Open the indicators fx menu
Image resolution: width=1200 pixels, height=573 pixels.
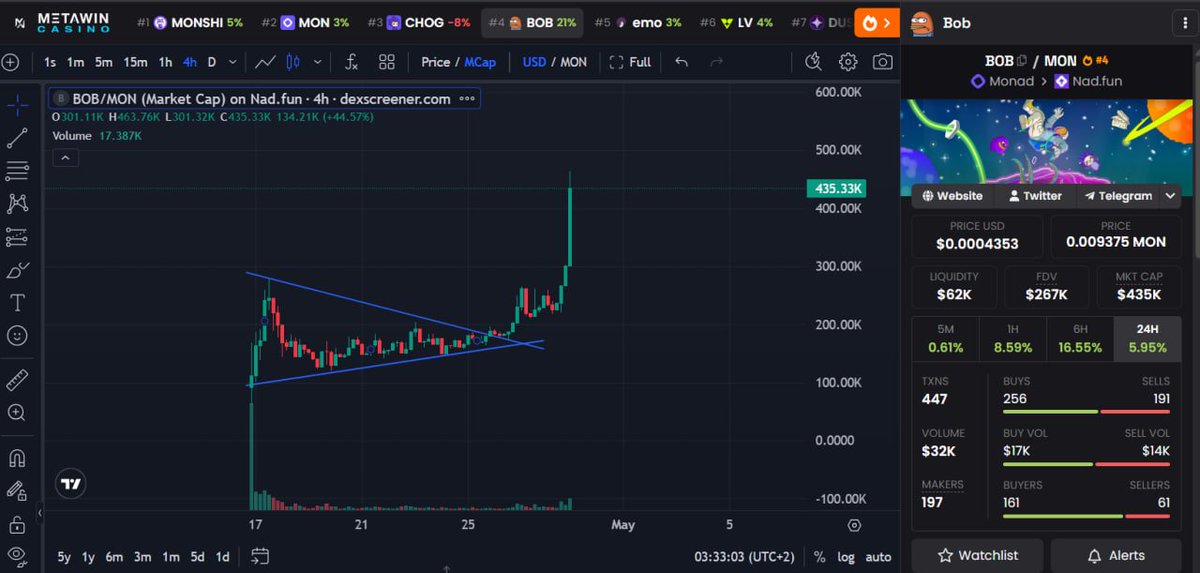(x=351, y=62)
